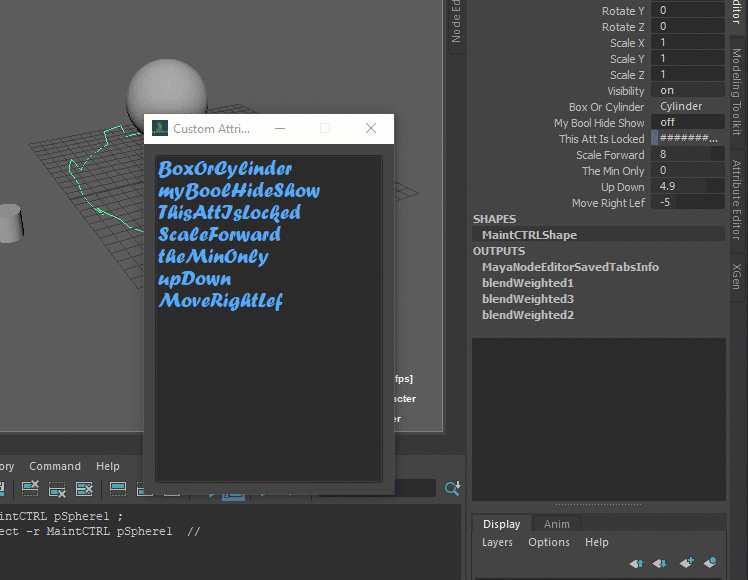
Task: Select the My Bool Hide Show label
Action: point(599,123)
